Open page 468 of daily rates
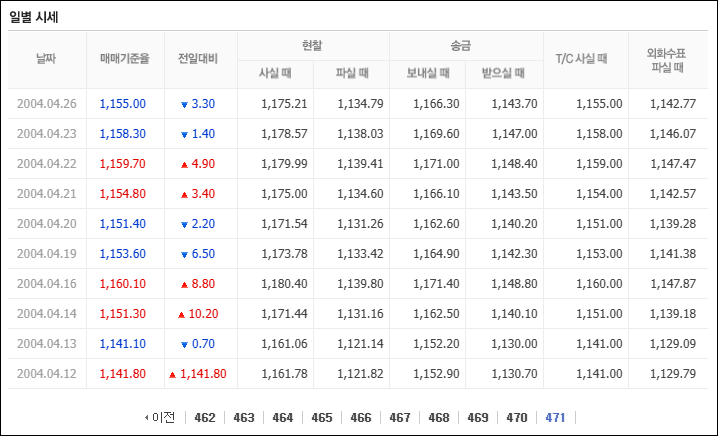The height and width of the screenshot is (436, 718). pyautogui.click(x=439, y=418)
